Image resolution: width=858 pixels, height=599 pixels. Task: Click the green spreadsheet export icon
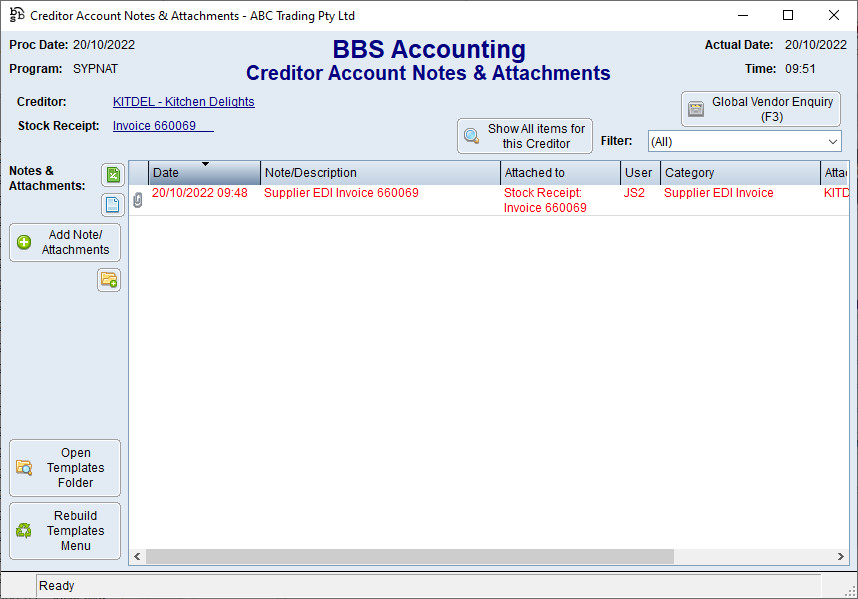113,175
